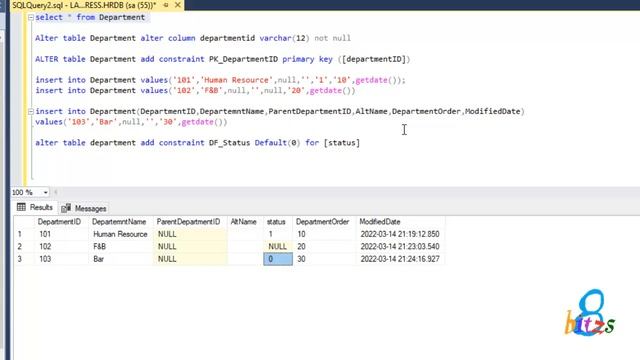This screenshot has height=360, width=640.
Task: Select row 1 header in results grid
Action: coord(24,234)
